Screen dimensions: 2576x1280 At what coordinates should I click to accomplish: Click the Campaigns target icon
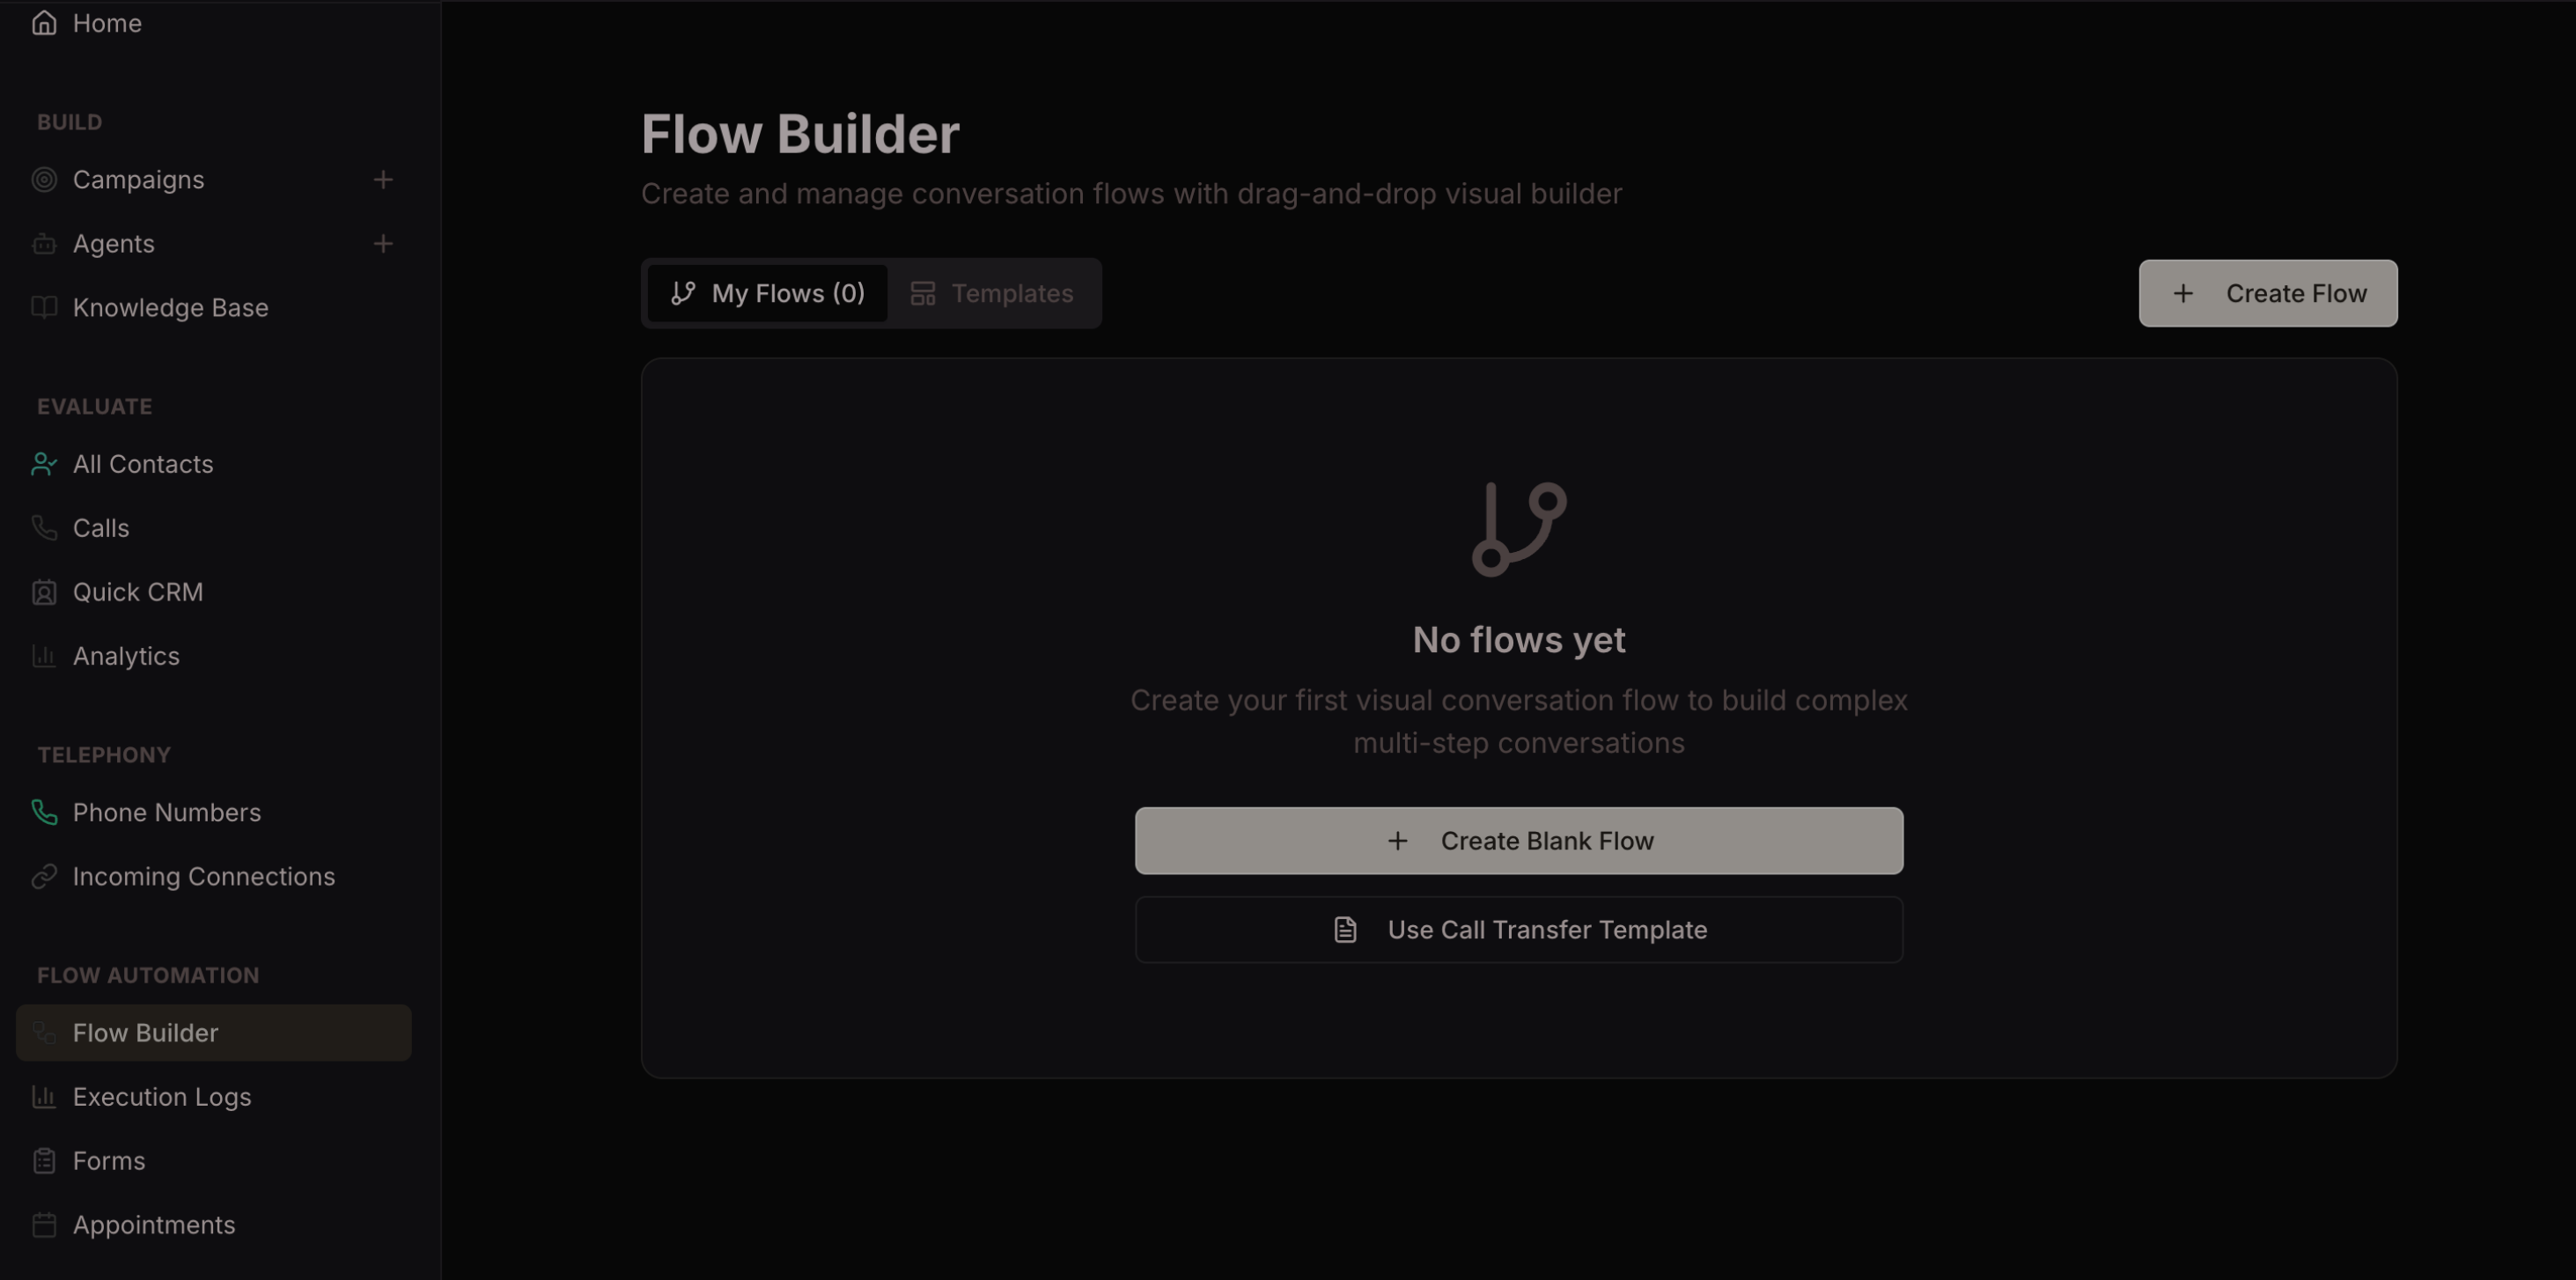pos(44,180)
